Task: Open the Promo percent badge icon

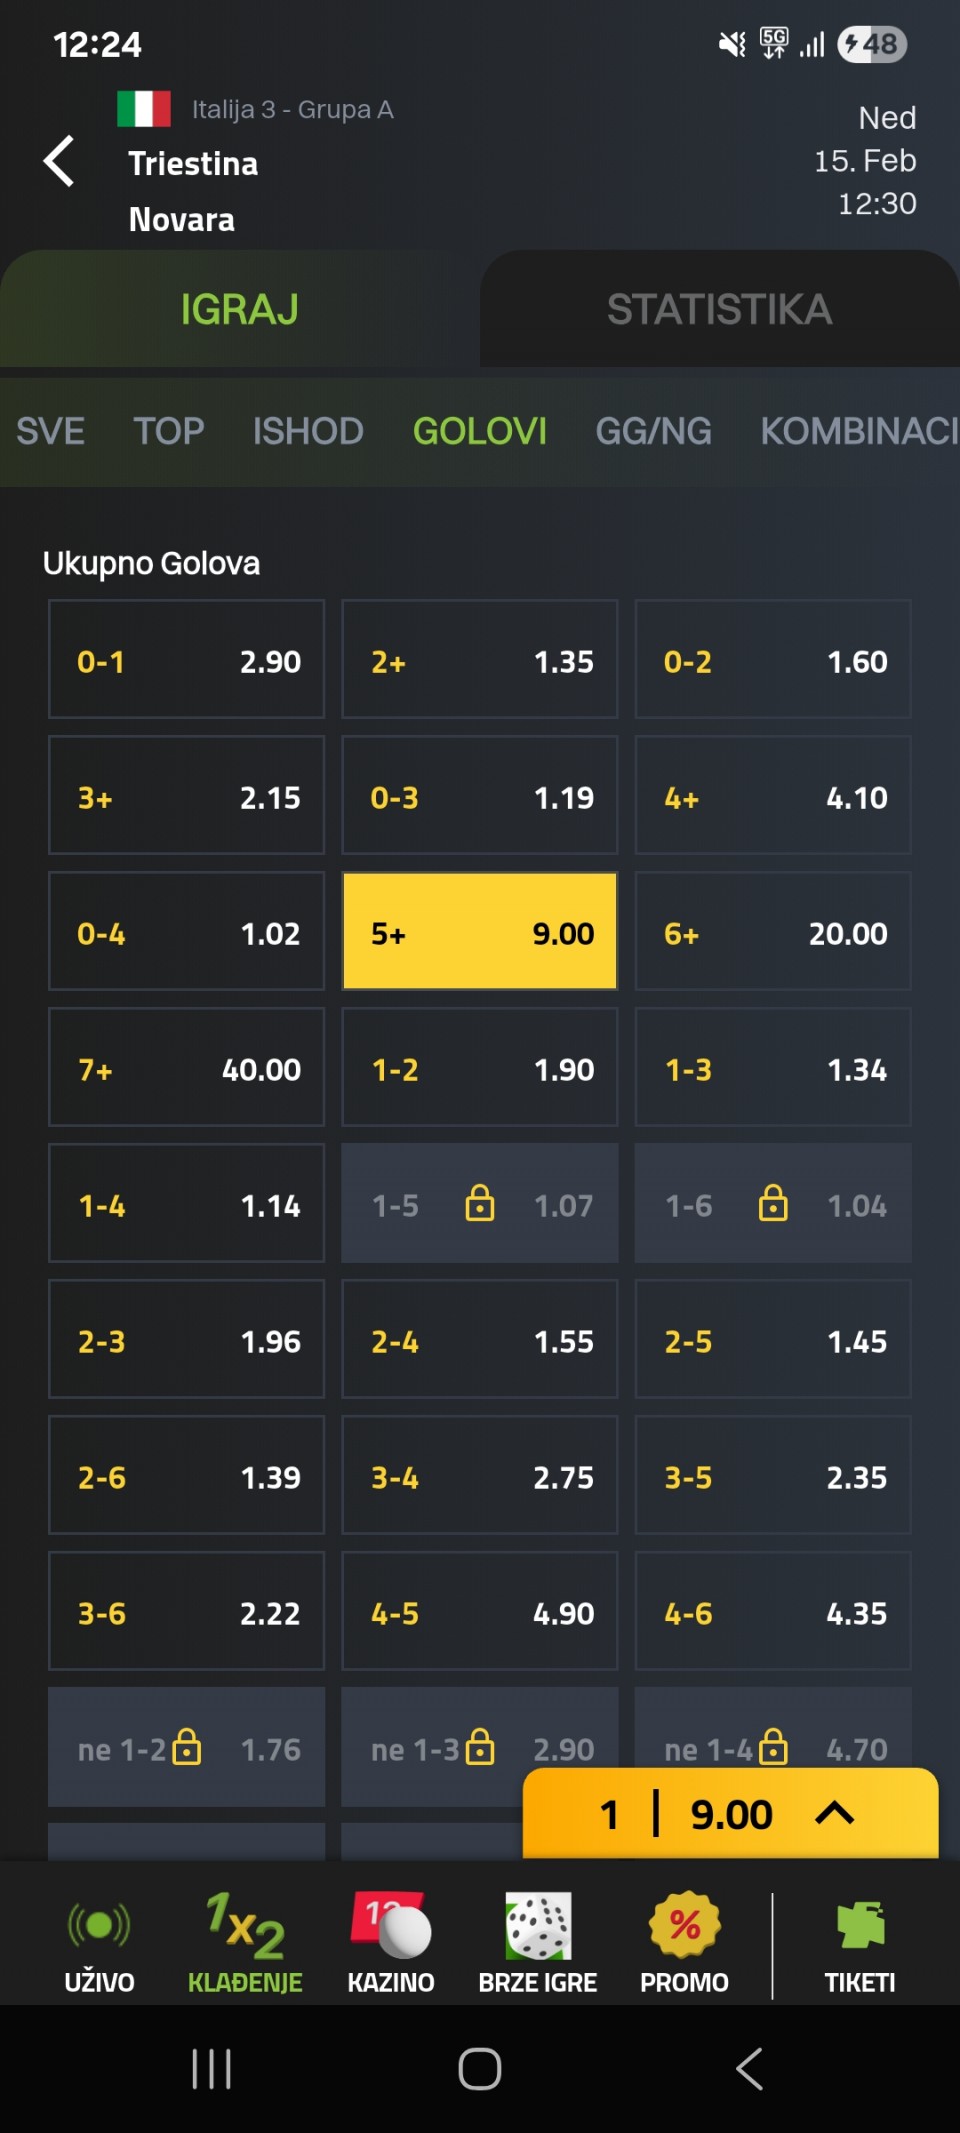Action: [684, 1927]
